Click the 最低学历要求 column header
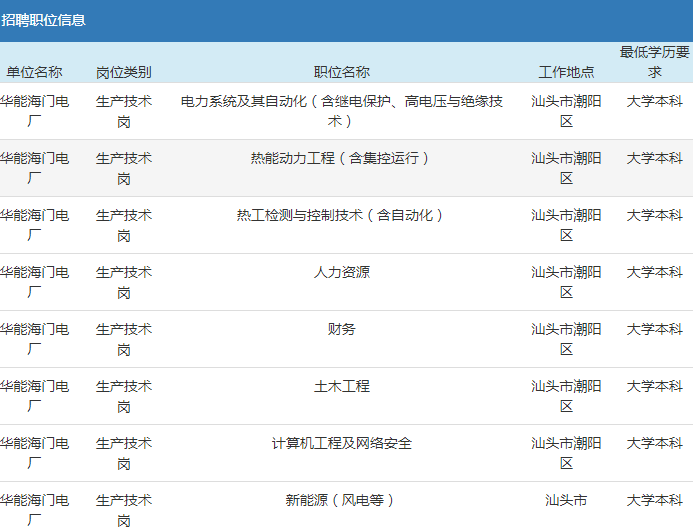Viewport: 693px width, 531px height. click(654, 62)
